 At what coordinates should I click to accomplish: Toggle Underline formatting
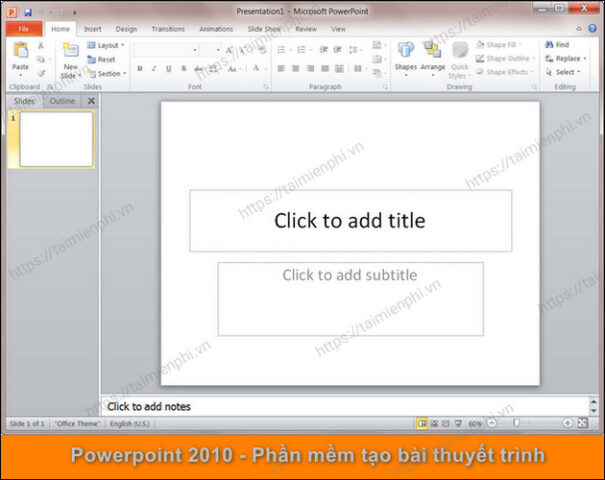(x=169, y=69)
